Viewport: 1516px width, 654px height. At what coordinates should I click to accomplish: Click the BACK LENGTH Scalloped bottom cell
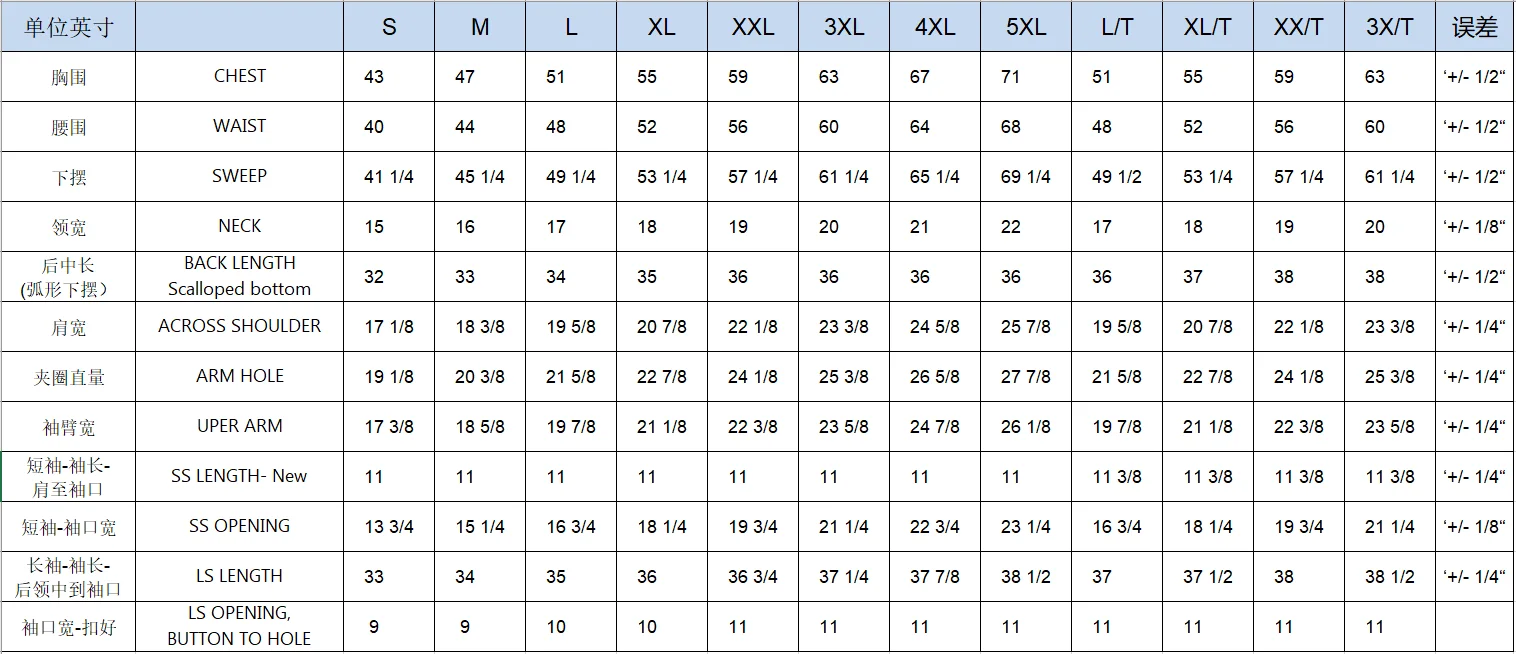pyautogui.click(x=240, y=276)
